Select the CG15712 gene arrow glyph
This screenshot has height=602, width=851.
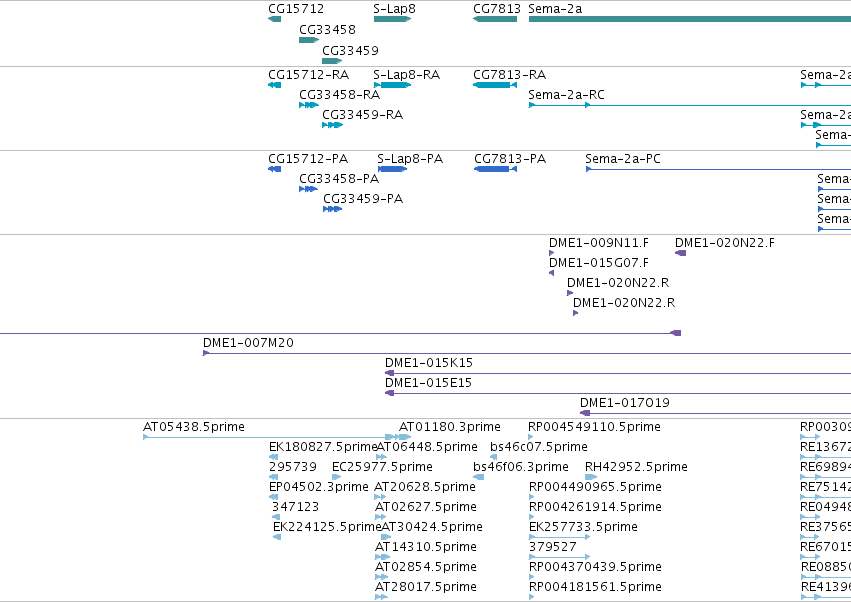pos(275,19)
